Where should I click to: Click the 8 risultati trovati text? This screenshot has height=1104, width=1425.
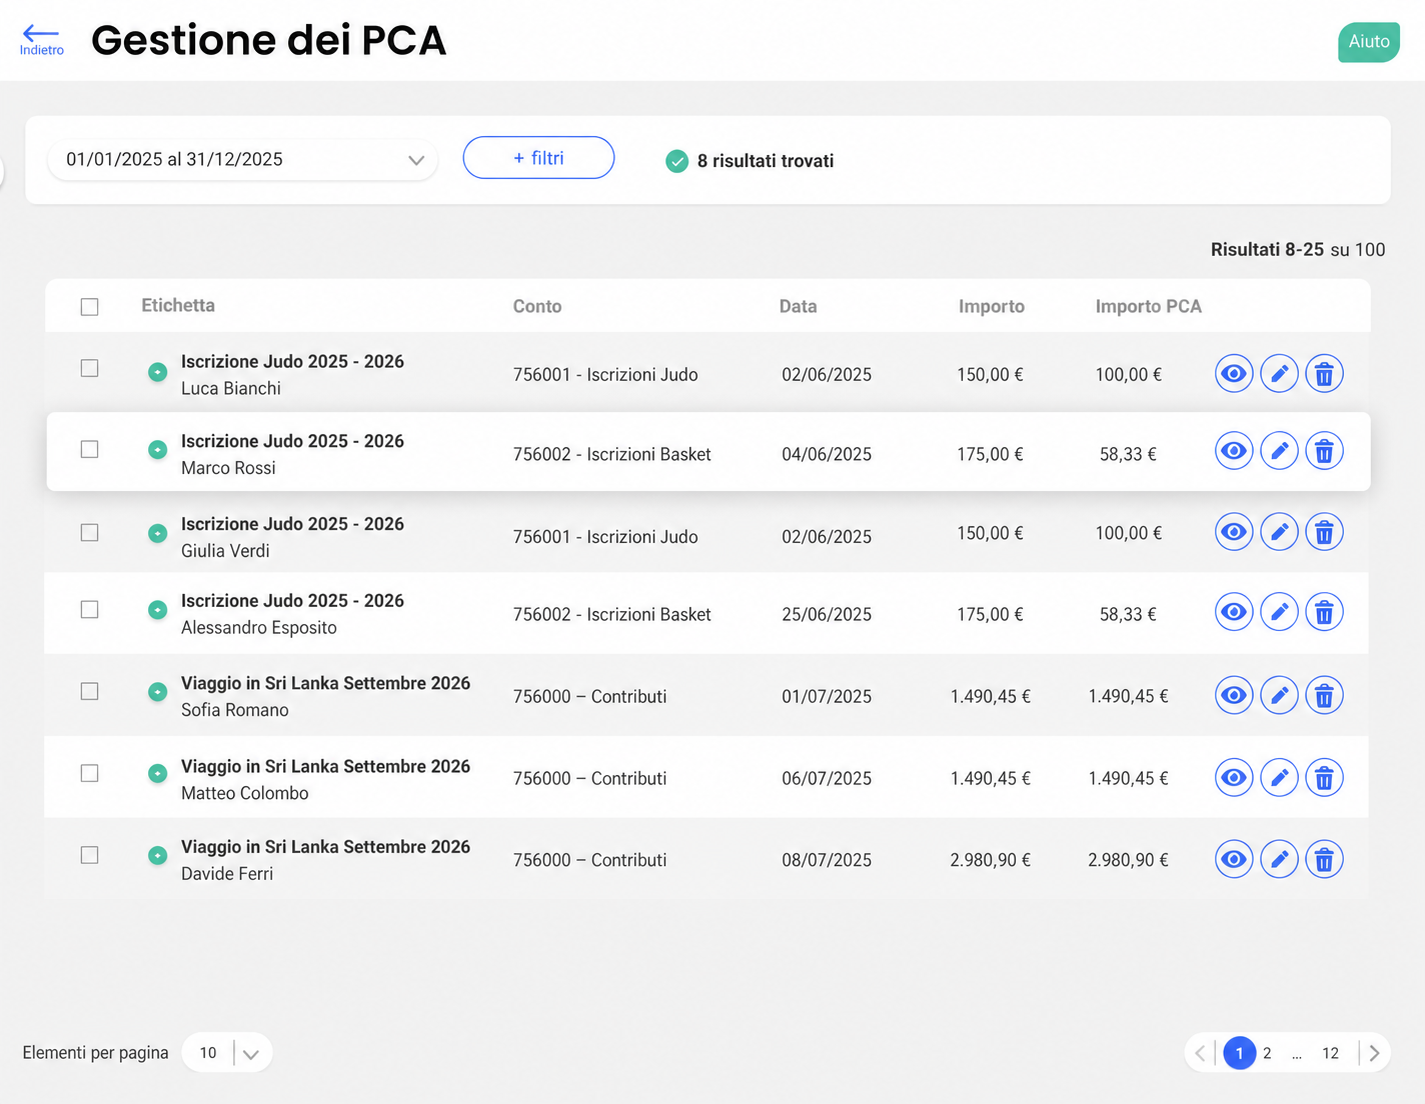(x=765, y=161)
